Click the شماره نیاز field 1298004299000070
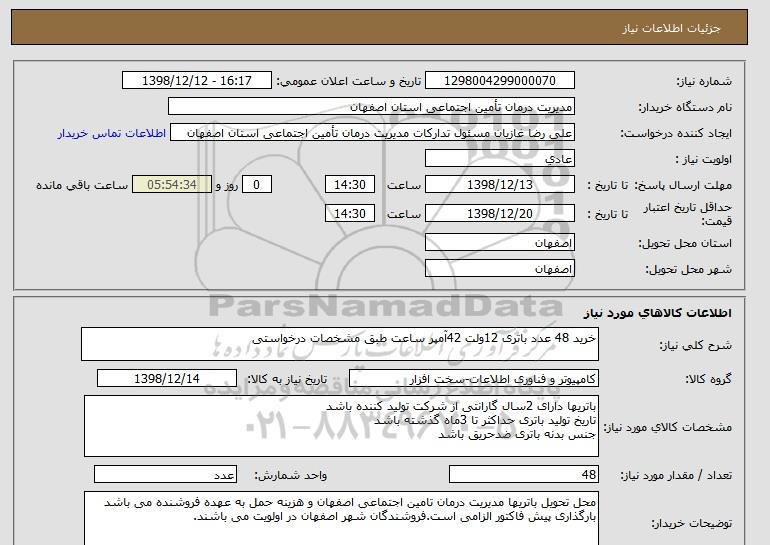770x545 pixels. (499, 81)
